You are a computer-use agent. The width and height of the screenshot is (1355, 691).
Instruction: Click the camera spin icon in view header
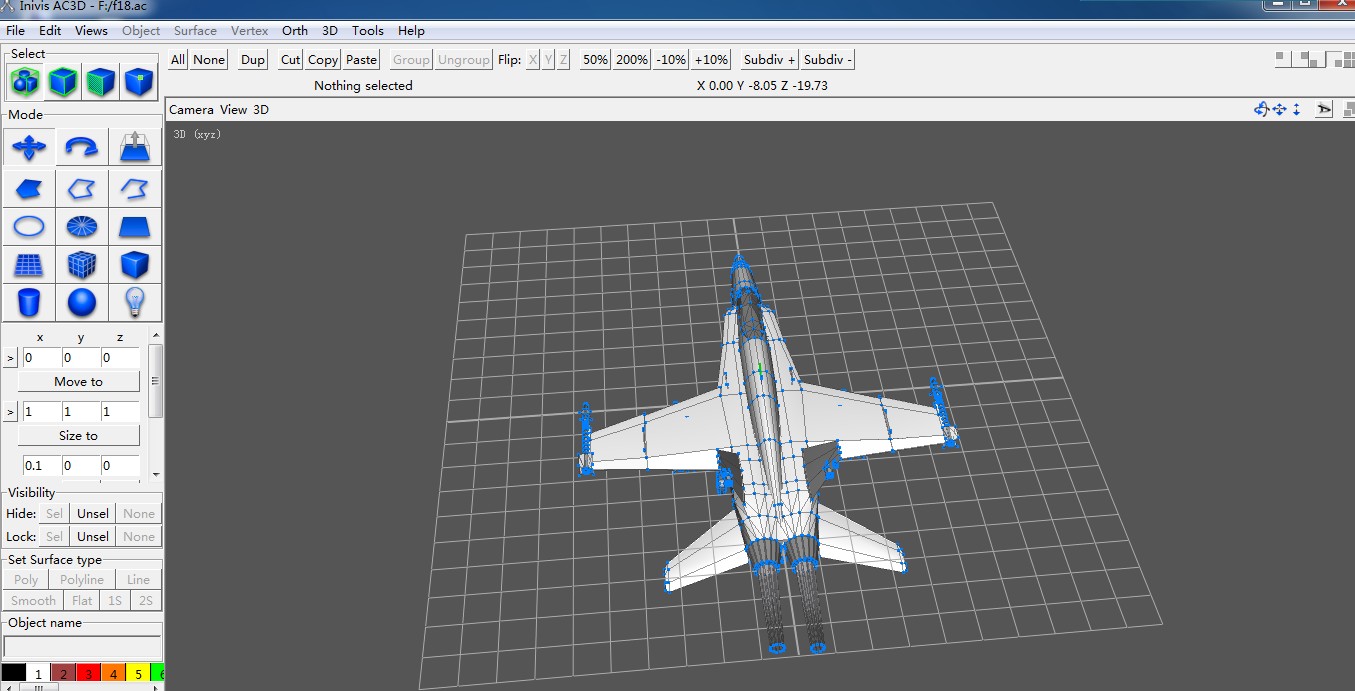click(1261, 109)
